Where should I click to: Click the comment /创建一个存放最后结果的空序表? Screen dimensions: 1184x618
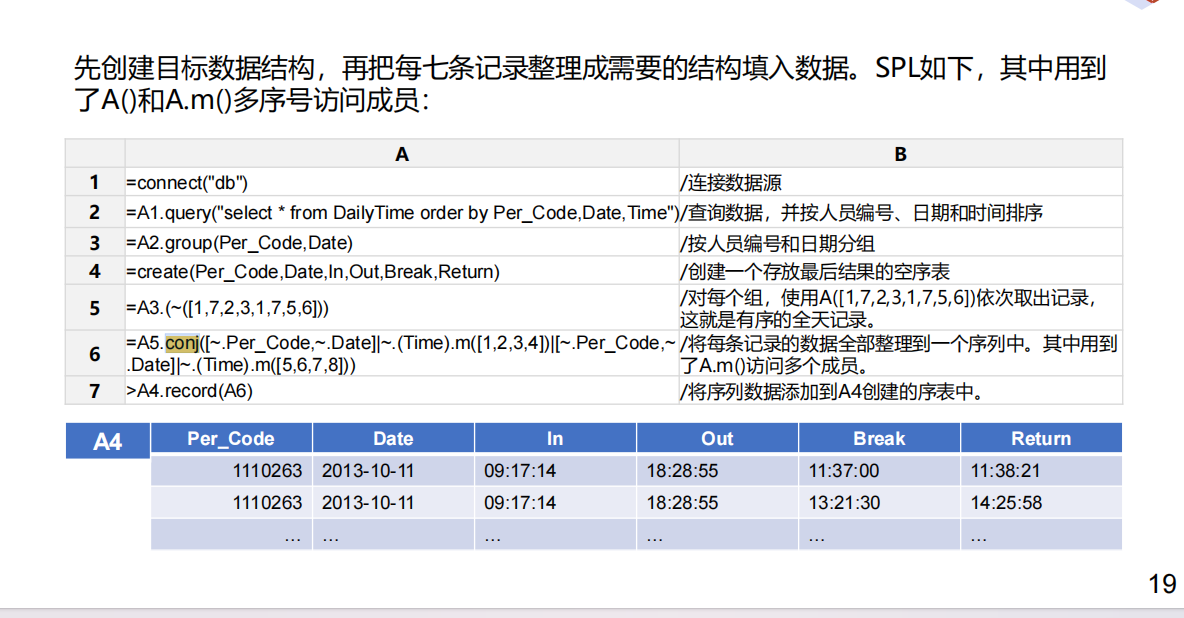pyautogui.click(x=815, y=272)
